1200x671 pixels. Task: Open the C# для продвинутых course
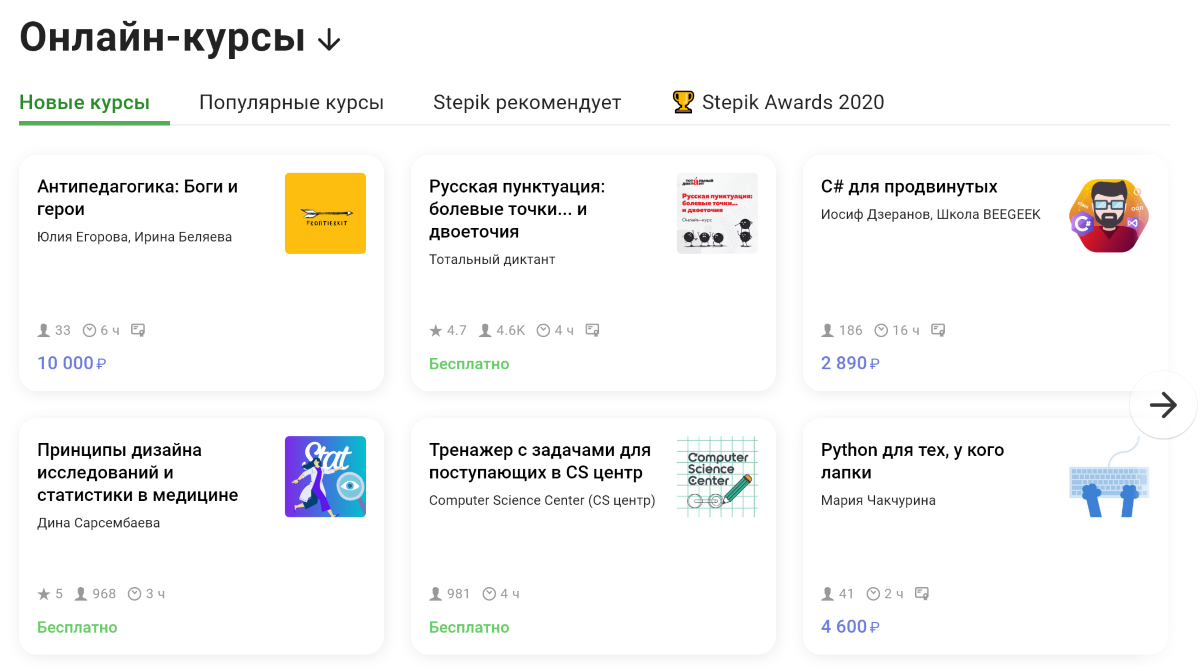click(909, 187)
